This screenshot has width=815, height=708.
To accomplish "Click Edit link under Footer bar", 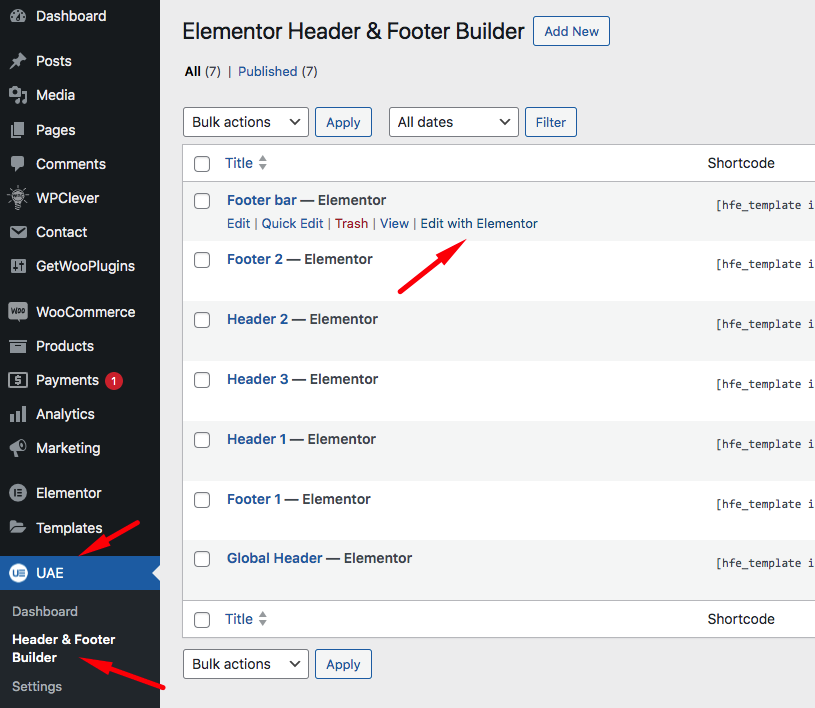I will (x=239, y=224).
